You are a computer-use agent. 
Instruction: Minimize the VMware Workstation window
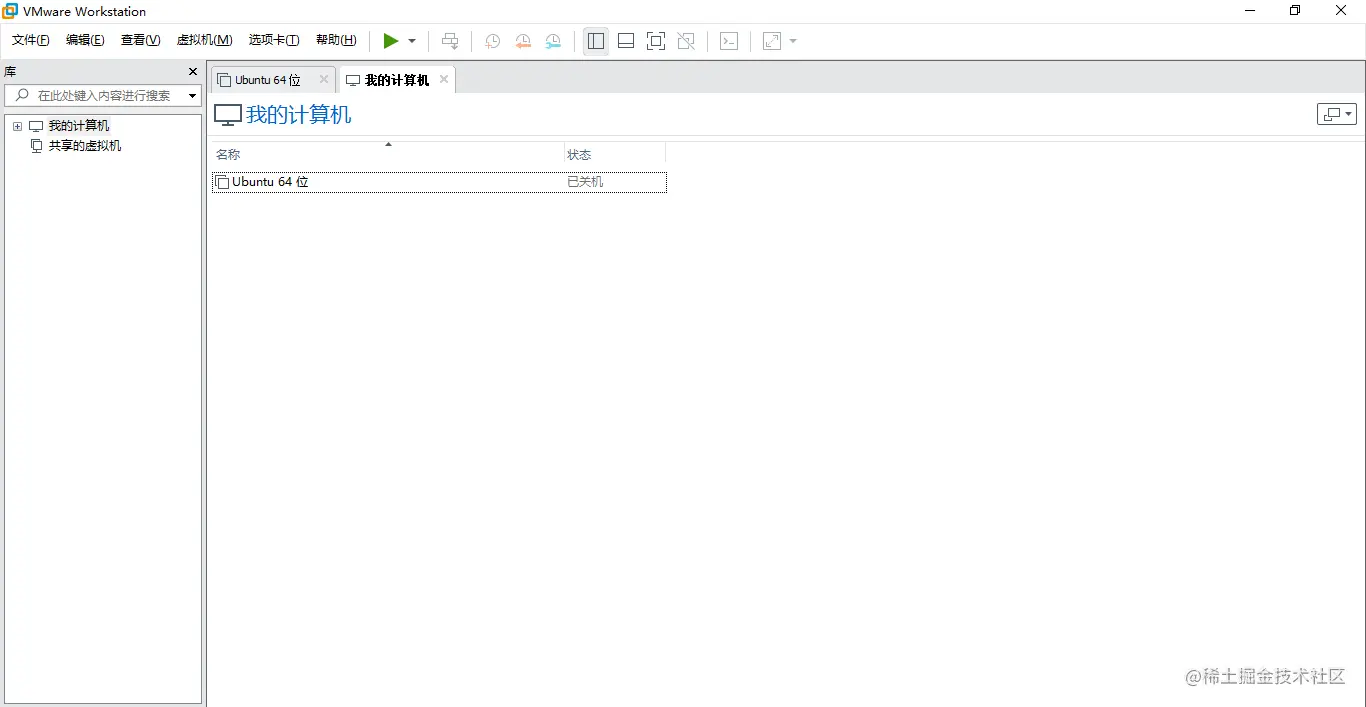click(x=1250, y=11)
